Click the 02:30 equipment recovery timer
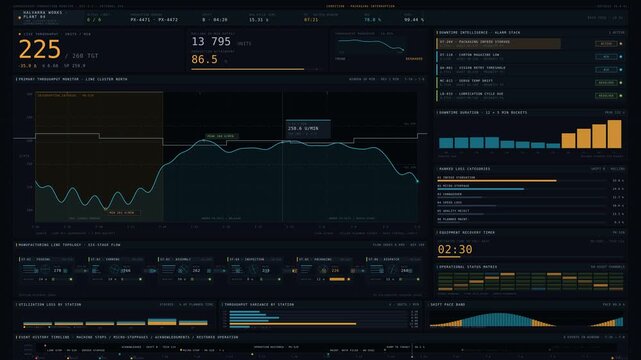This screenshot has height=360, width=641. point(455,249)
